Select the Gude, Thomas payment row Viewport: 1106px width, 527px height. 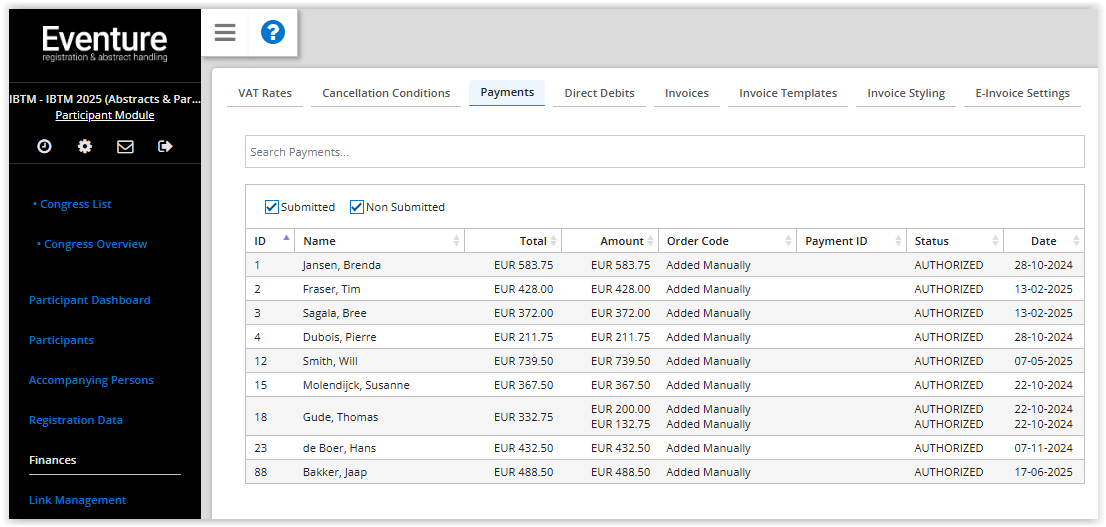(x=340, y=417)
